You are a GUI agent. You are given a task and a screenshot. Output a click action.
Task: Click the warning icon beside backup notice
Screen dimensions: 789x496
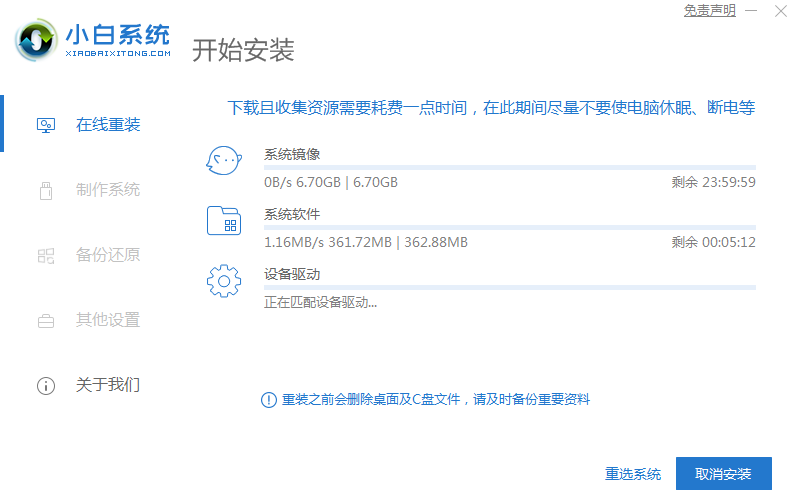coord(268,400)
